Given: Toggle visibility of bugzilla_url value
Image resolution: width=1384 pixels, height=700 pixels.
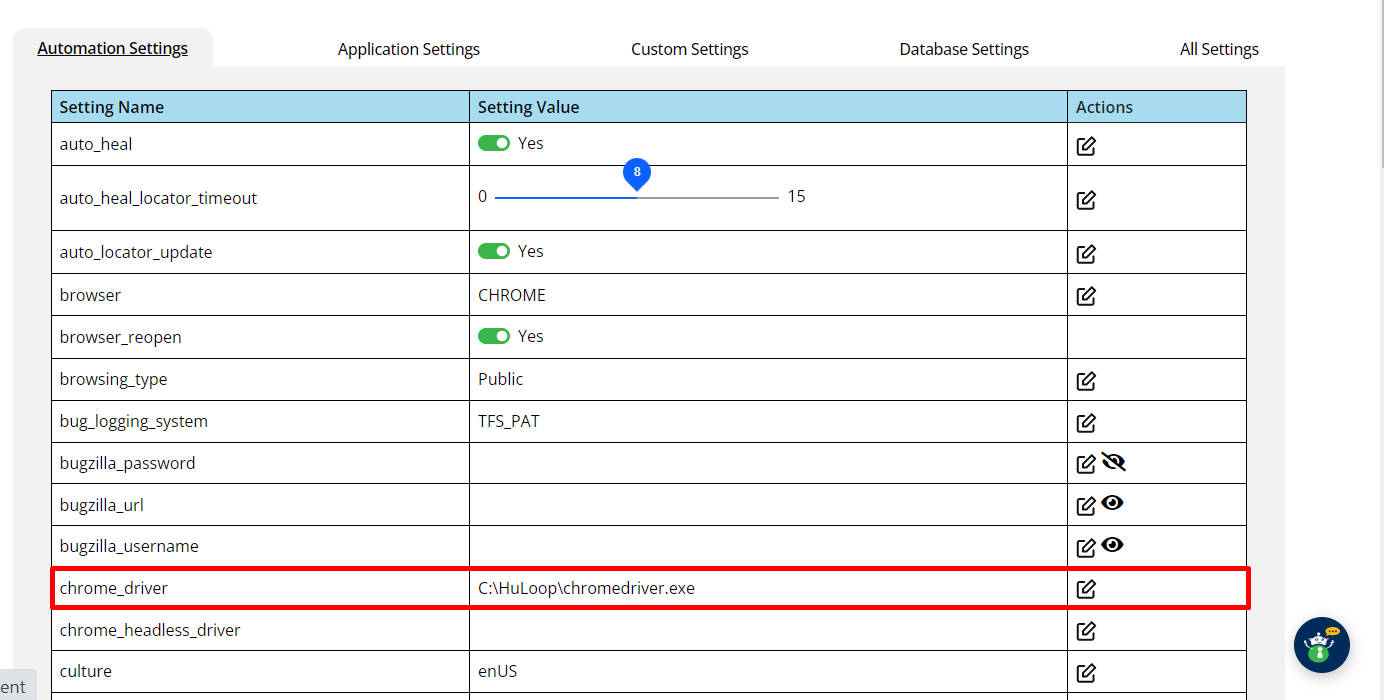Looking at the screenshot, I should (1112, 503).
